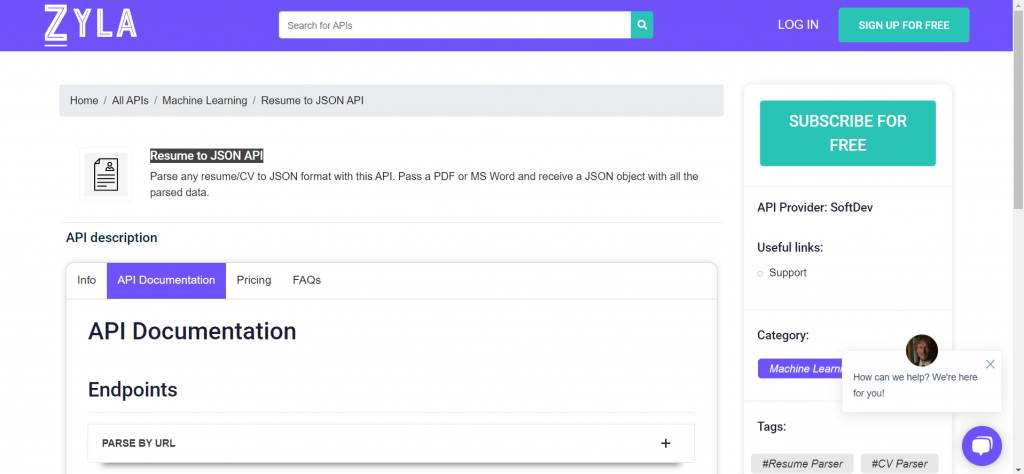Click the Zyla logo
This screenshot has width=1024, height=474.
90,25
